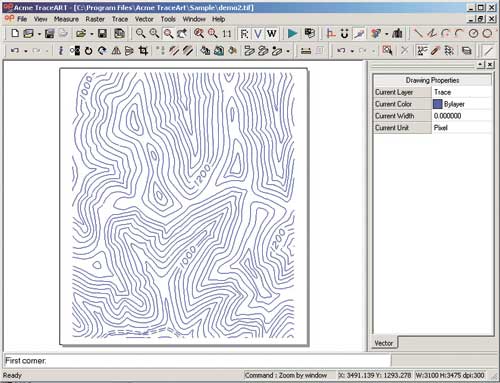
Task: Open the Trace menu
Action: pyautogui.click(x=120, y=19)
